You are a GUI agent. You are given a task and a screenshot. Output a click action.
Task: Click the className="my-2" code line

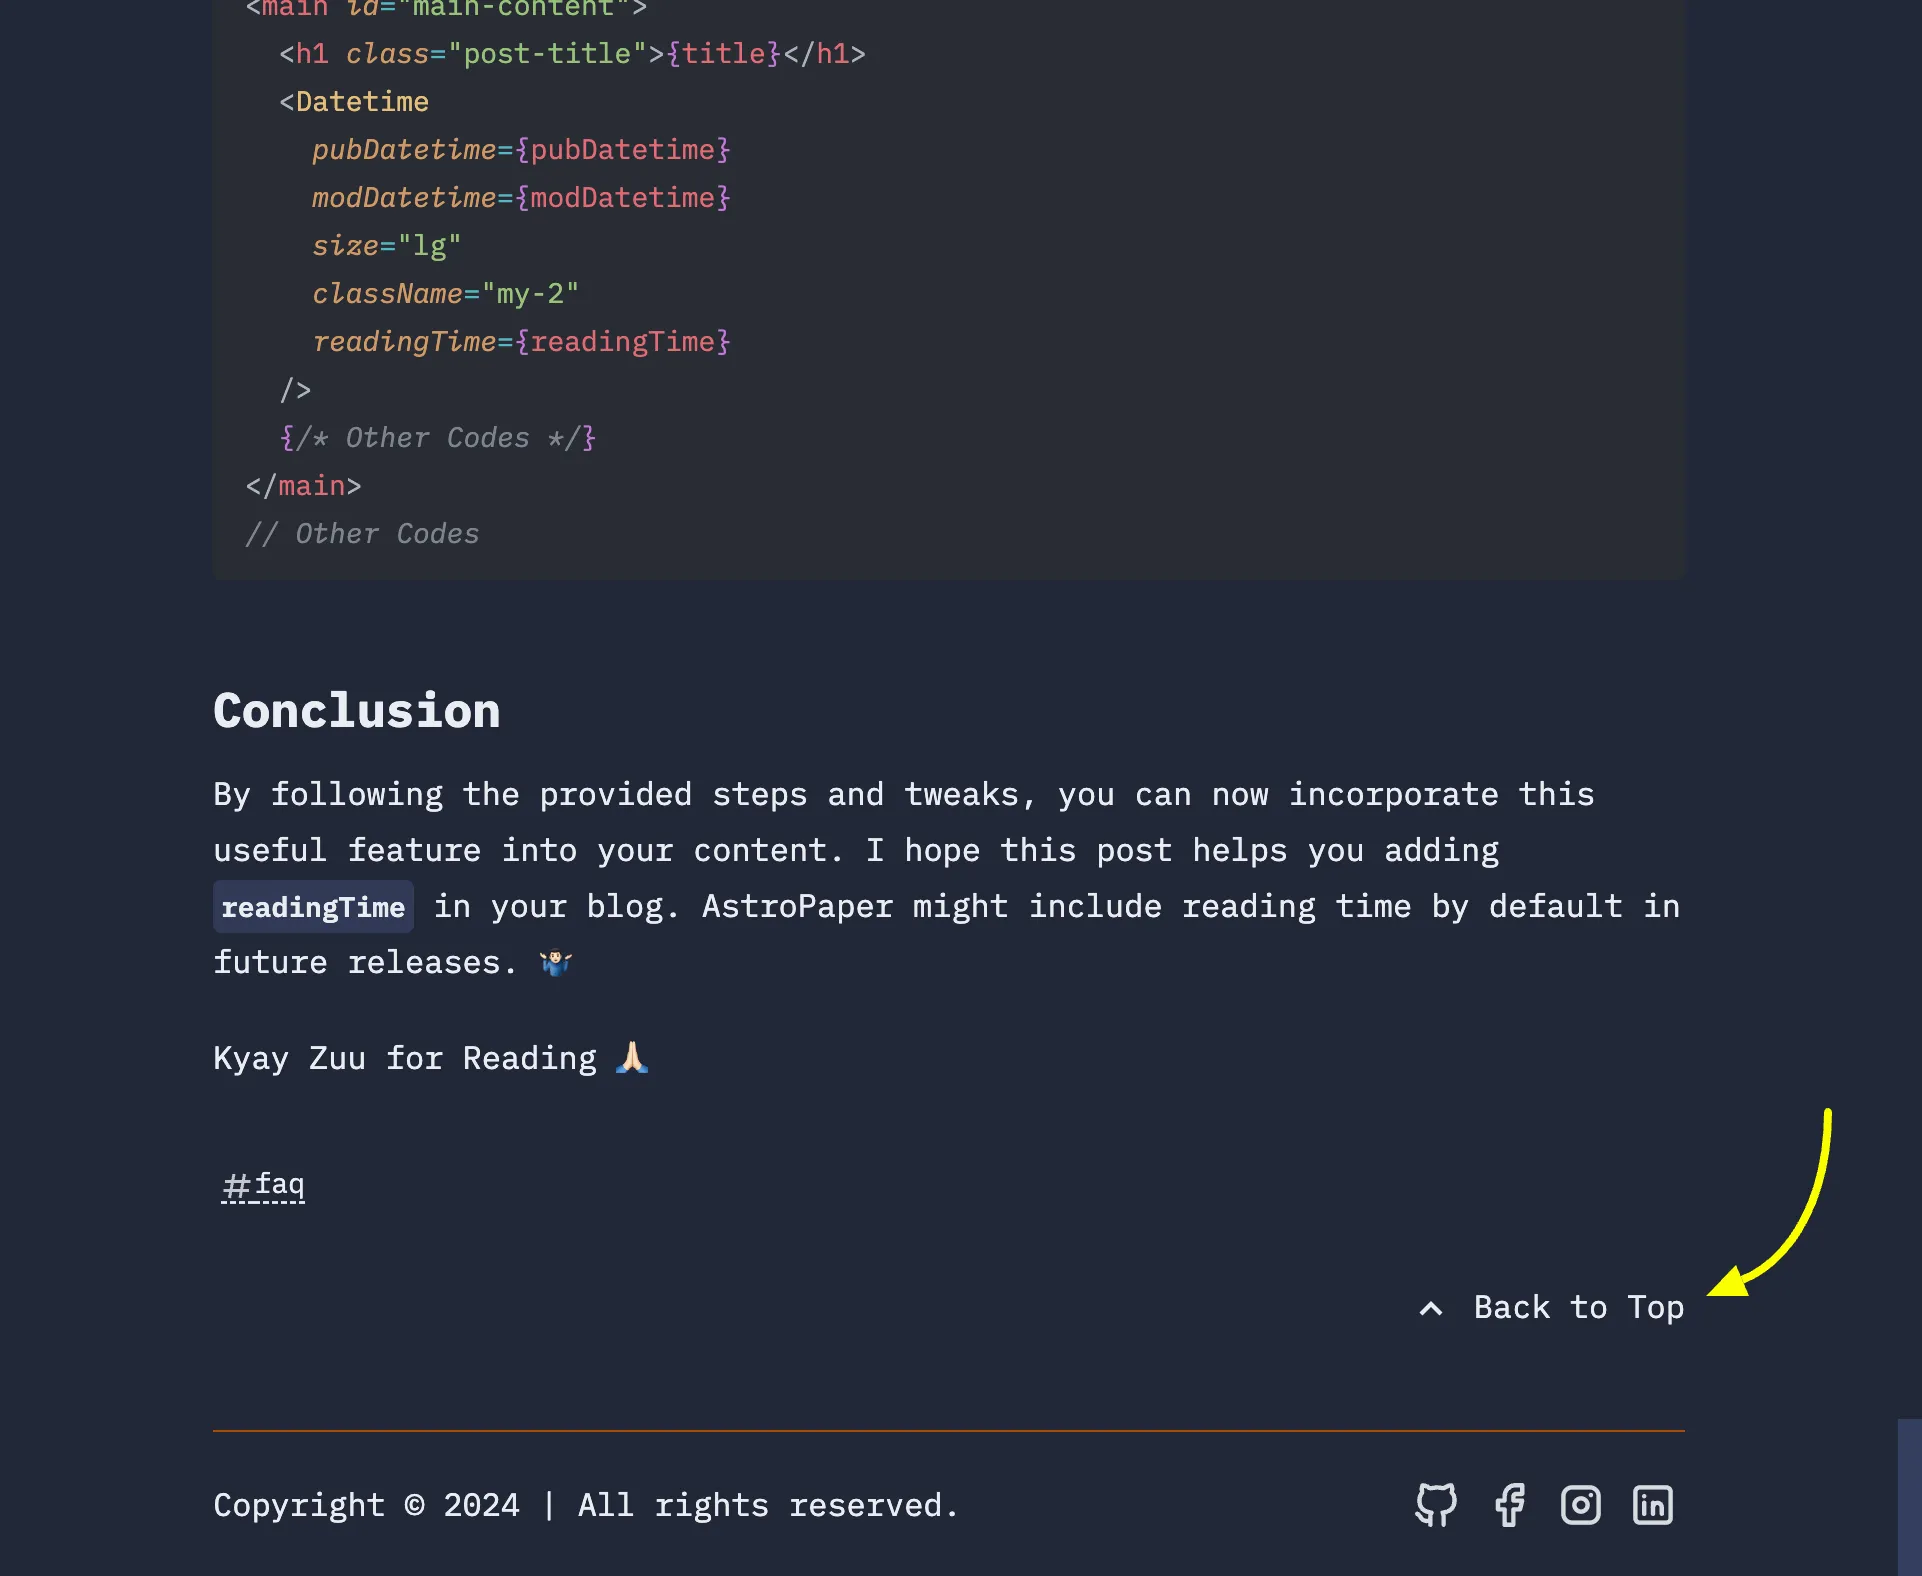tap(445, 294)
